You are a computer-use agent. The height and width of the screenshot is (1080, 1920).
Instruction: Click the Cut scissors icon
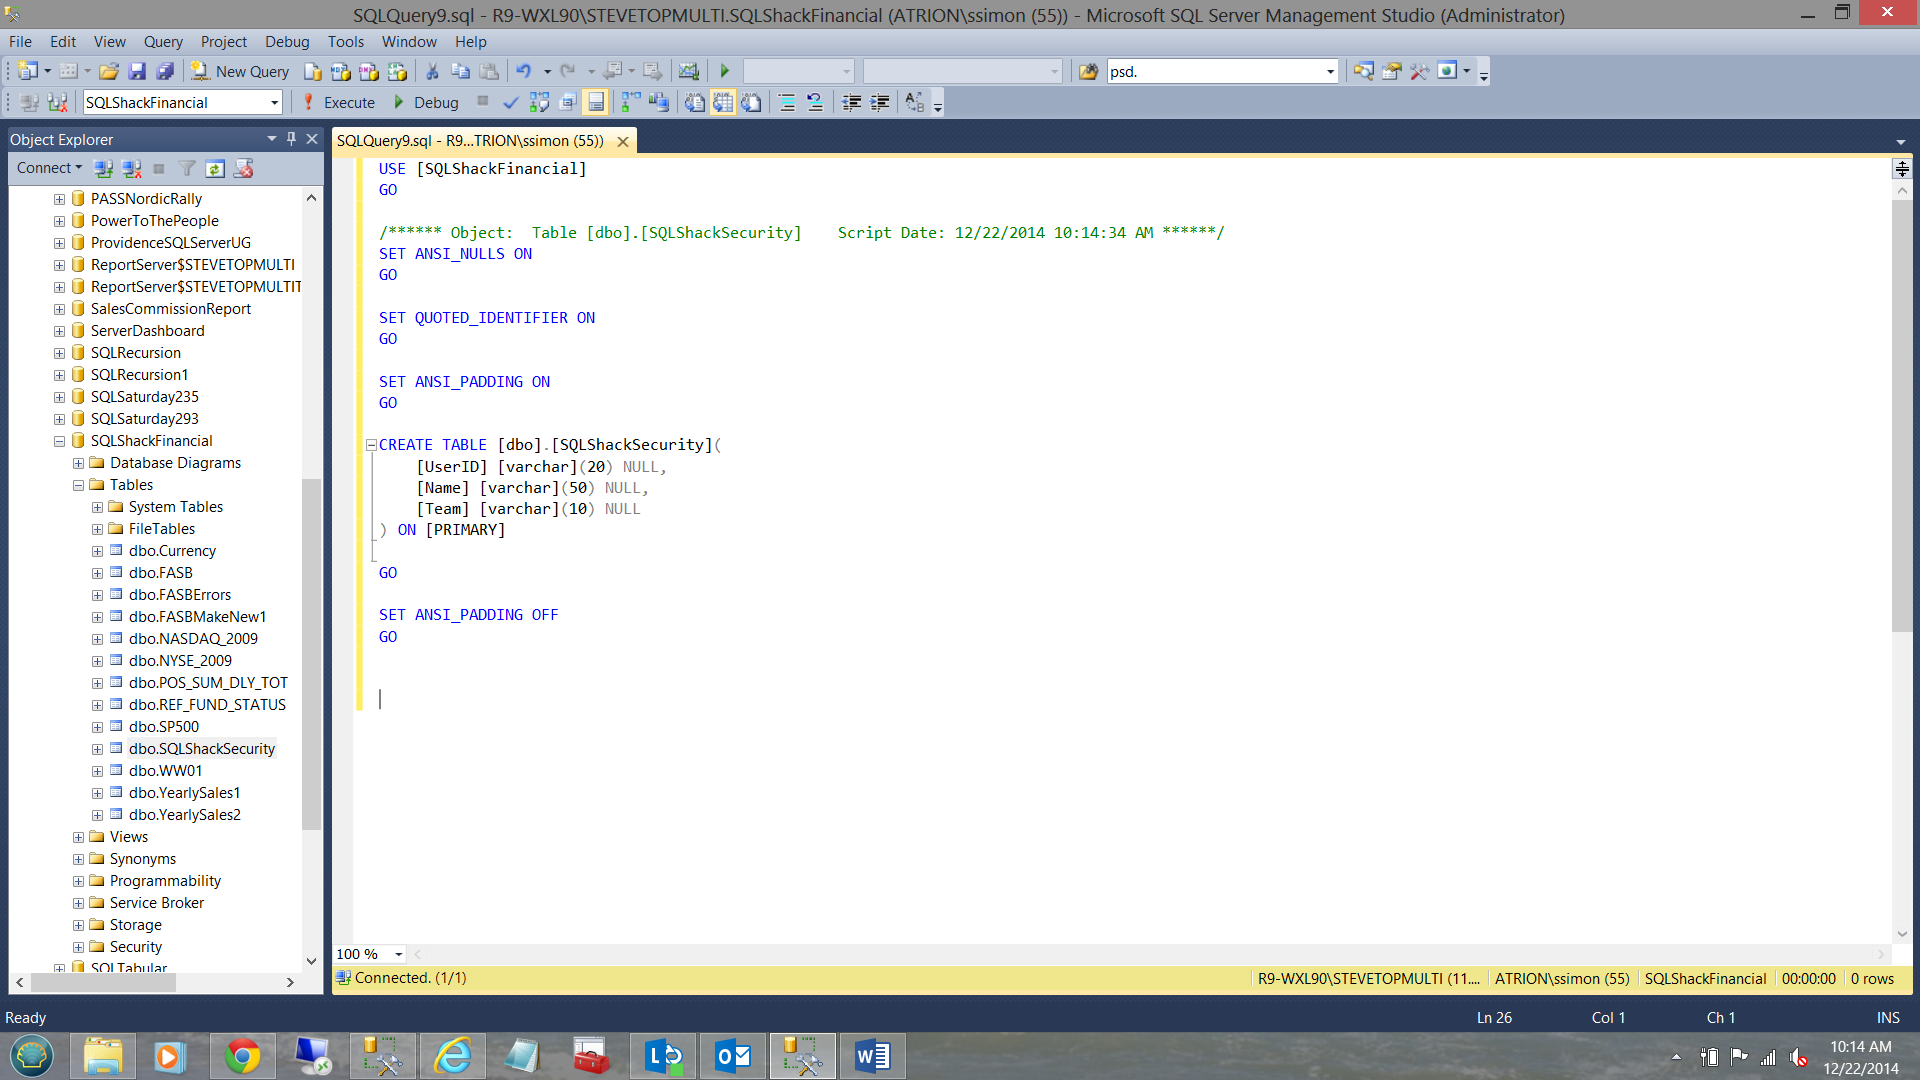(x=432, y=71)
